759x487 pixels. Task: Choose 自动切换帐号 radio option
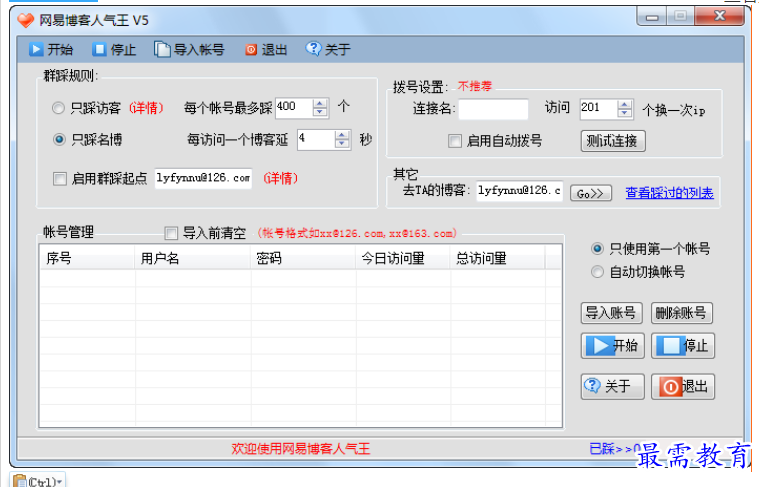(x=597, y=272)
